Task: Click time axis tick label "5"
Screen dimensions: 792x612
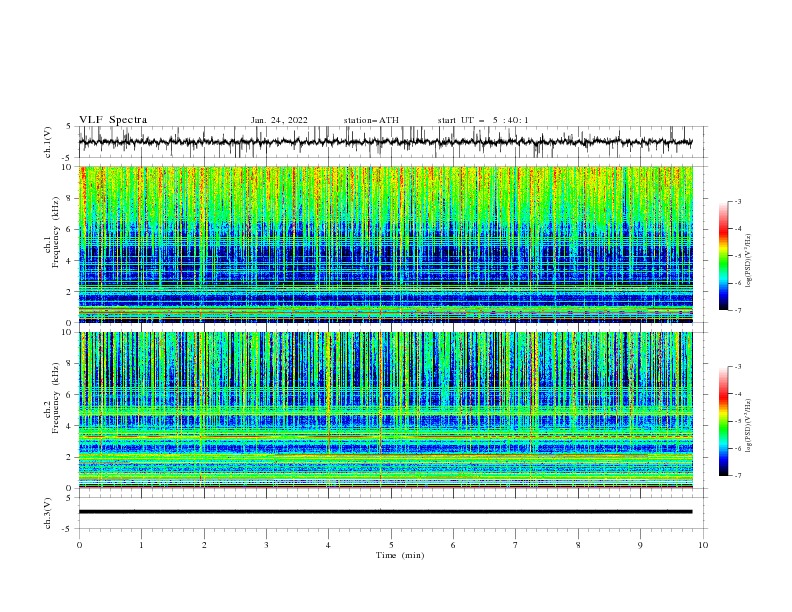Action: click(391, 545)
